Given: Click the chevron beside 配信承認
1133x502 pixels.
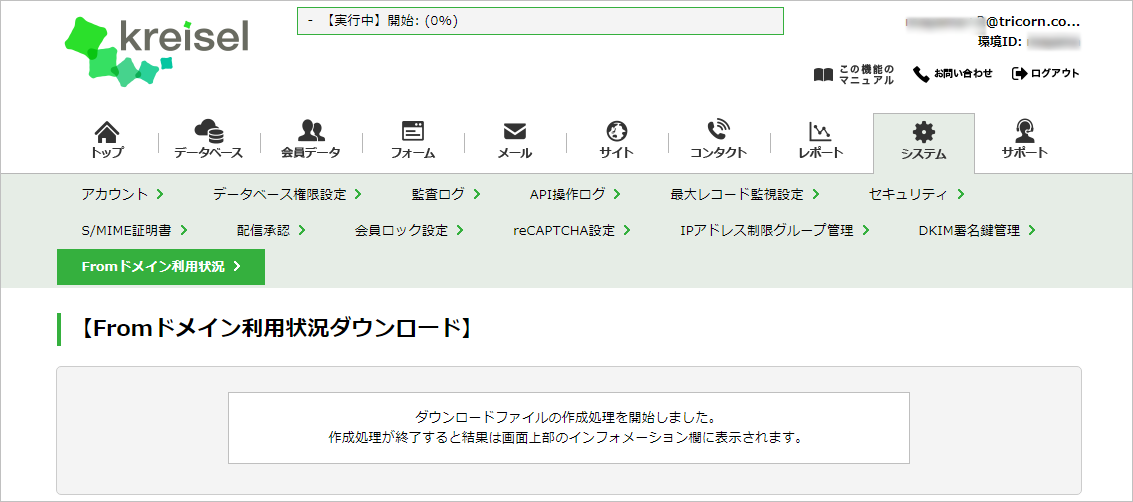Looking at the screenshot, I should pyautogui.click(x=302, y=230).
